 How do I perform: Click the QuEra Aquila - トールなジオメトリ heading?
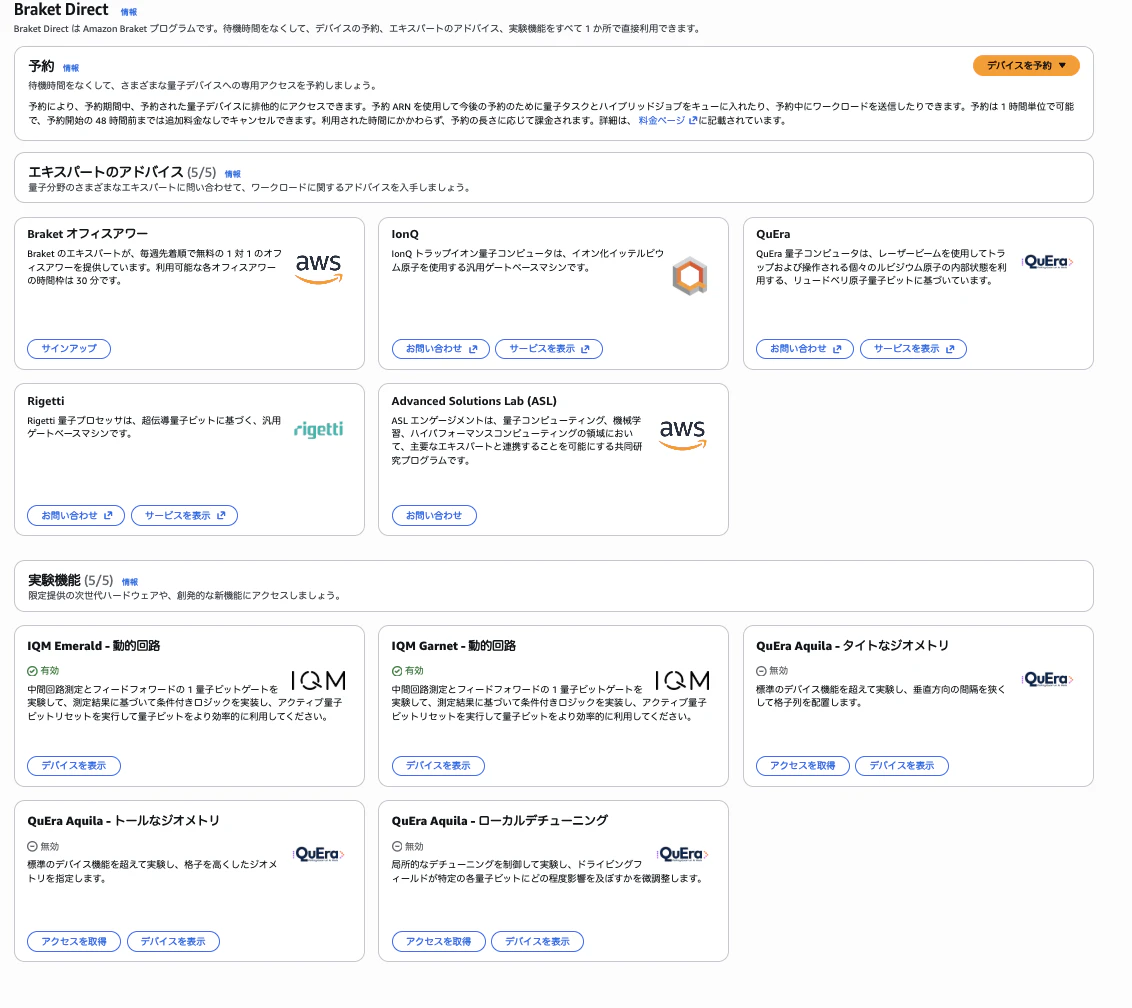(x=123, y=821)
